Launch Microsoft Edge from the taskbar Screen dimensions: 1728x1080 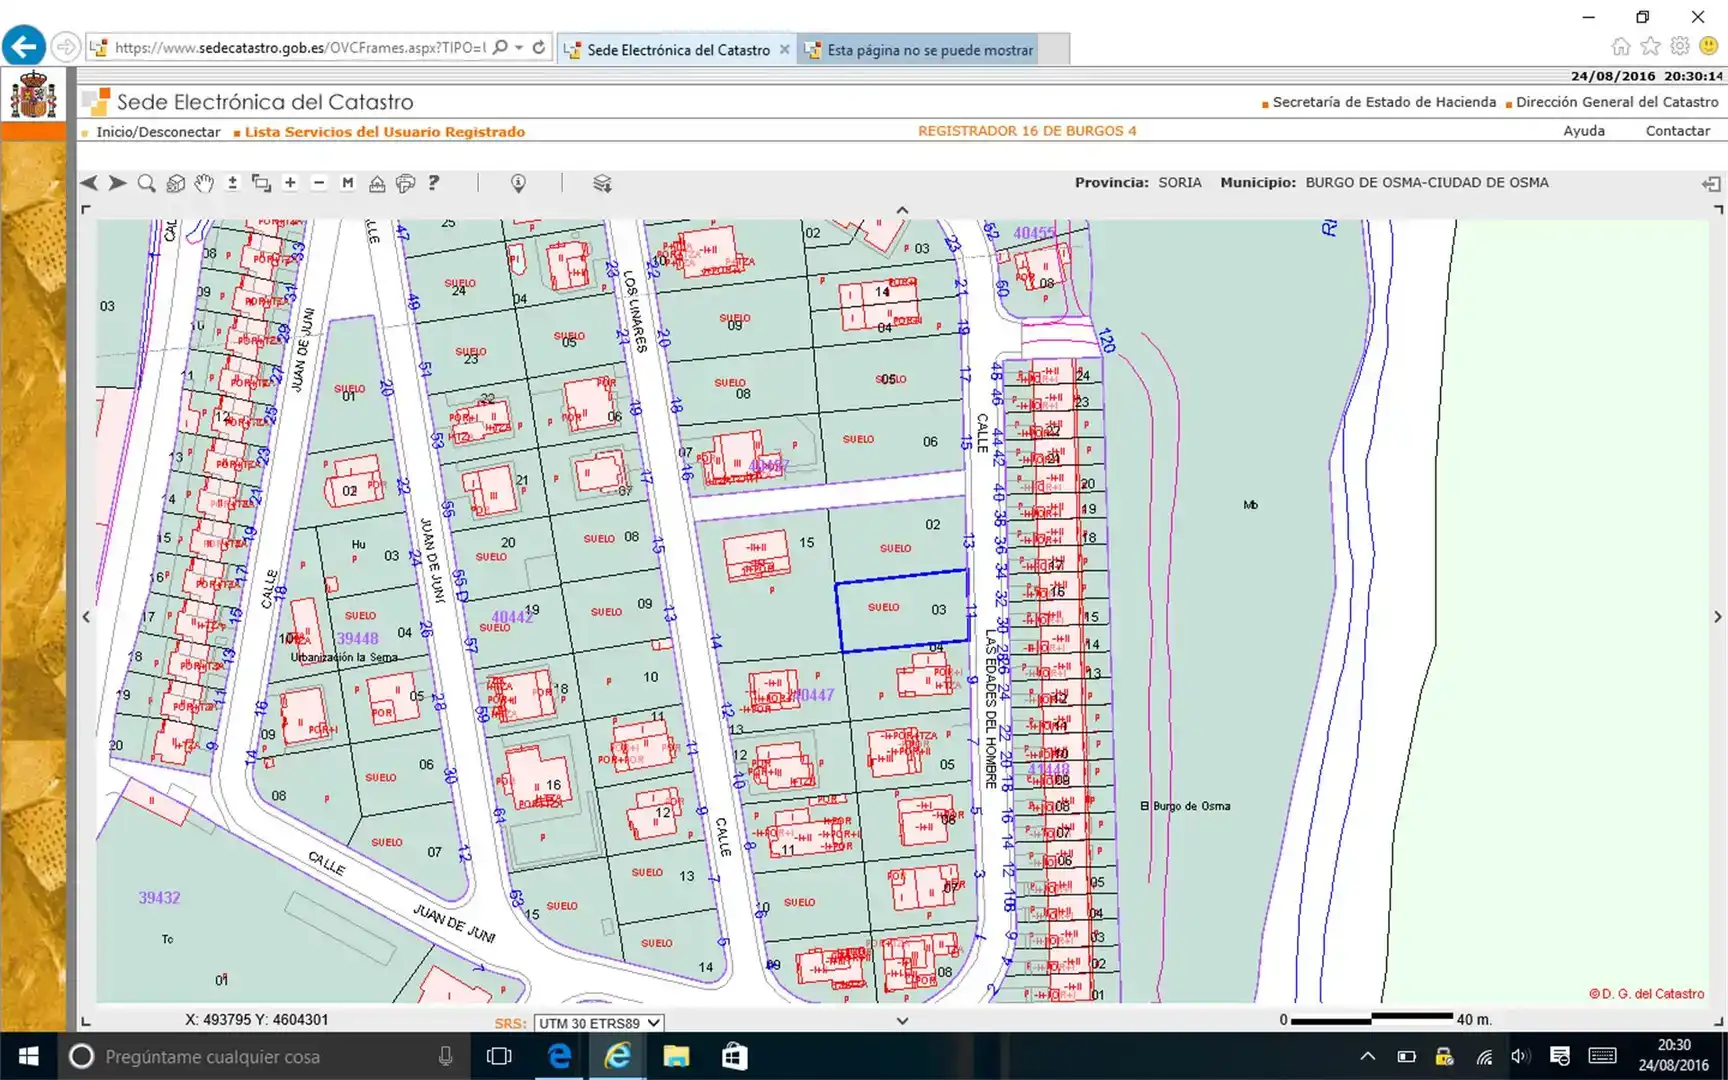559,1056
